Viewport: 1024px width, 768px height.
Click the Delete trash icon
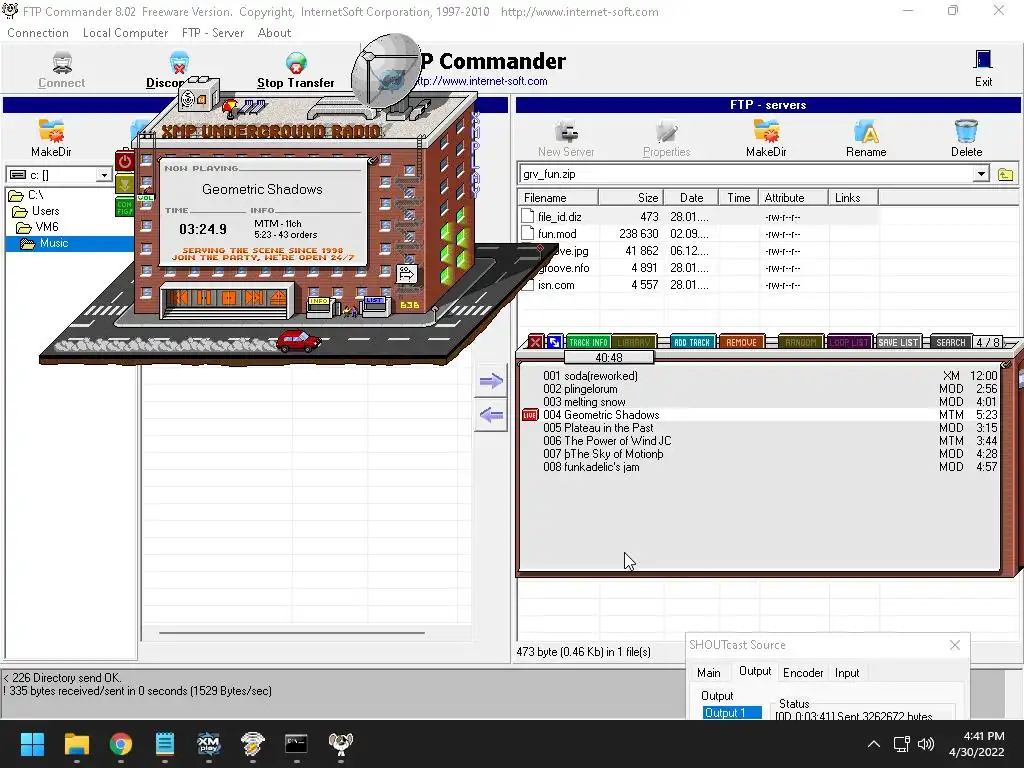coord(966,138)
